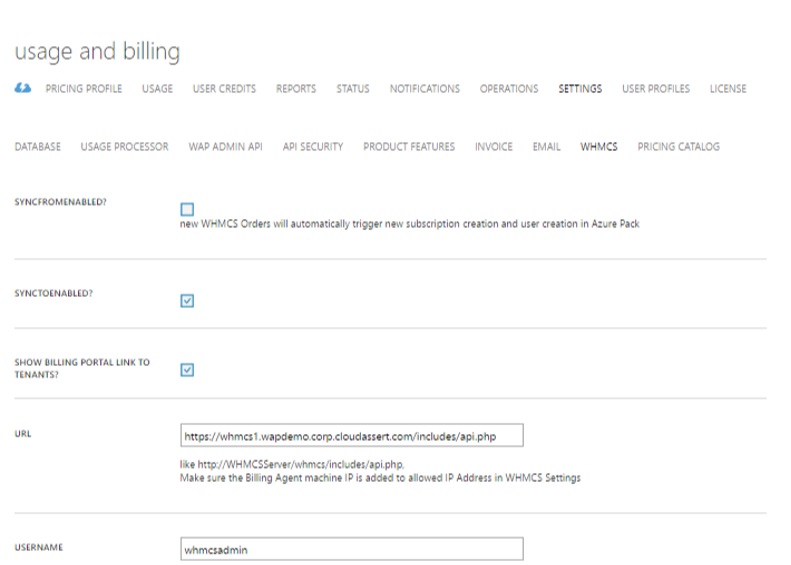Open the User Profiles tab
791x565 pixels.
(x=656, y=89)
